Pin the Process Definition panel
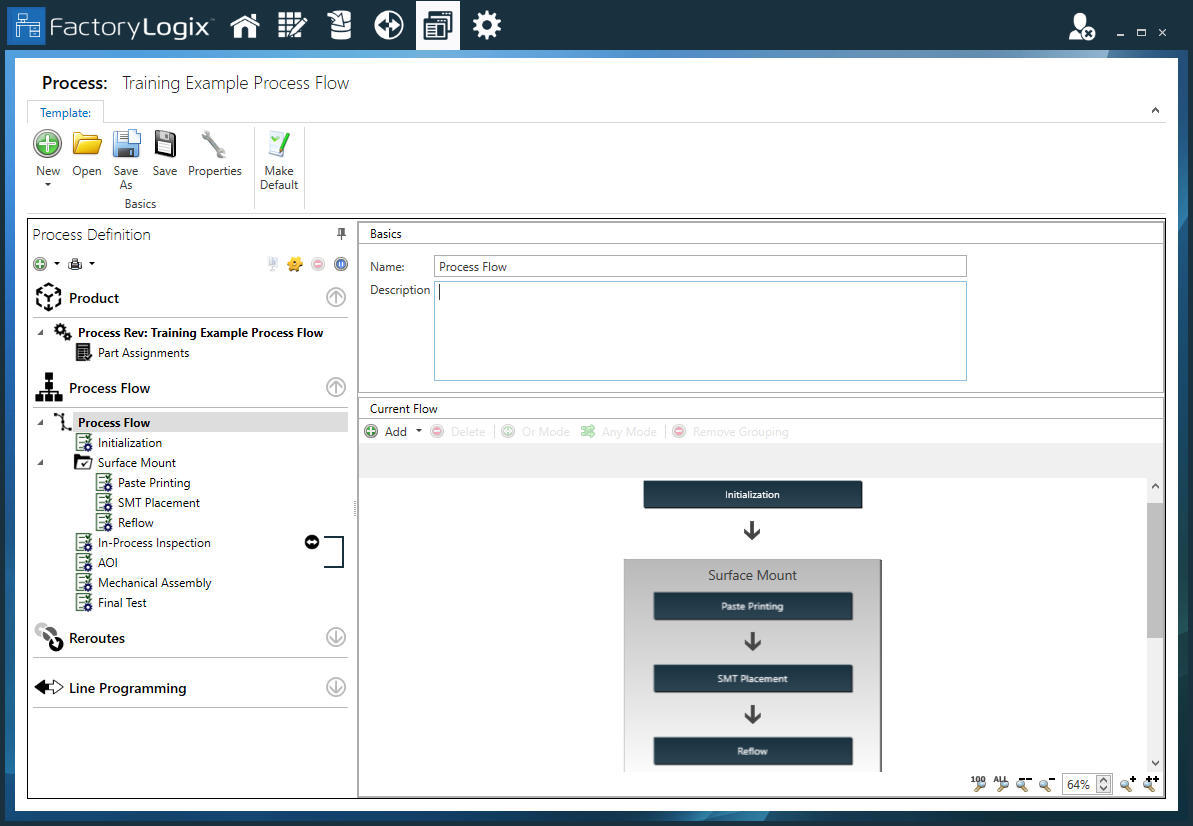 click(x=341, y=233)
